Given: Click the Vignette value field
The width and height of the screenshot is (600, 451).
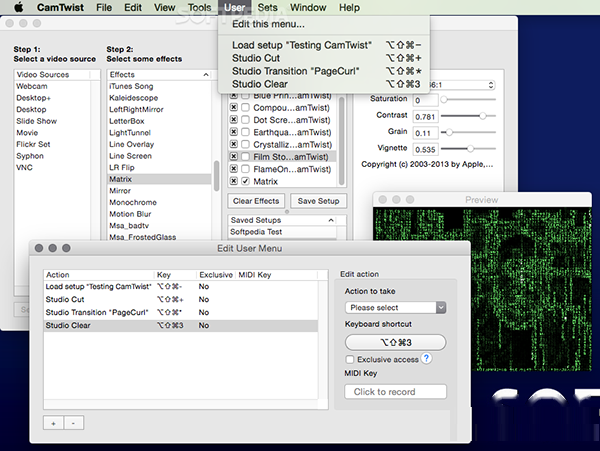Looking at the screenshot, I should pos(425,150).
